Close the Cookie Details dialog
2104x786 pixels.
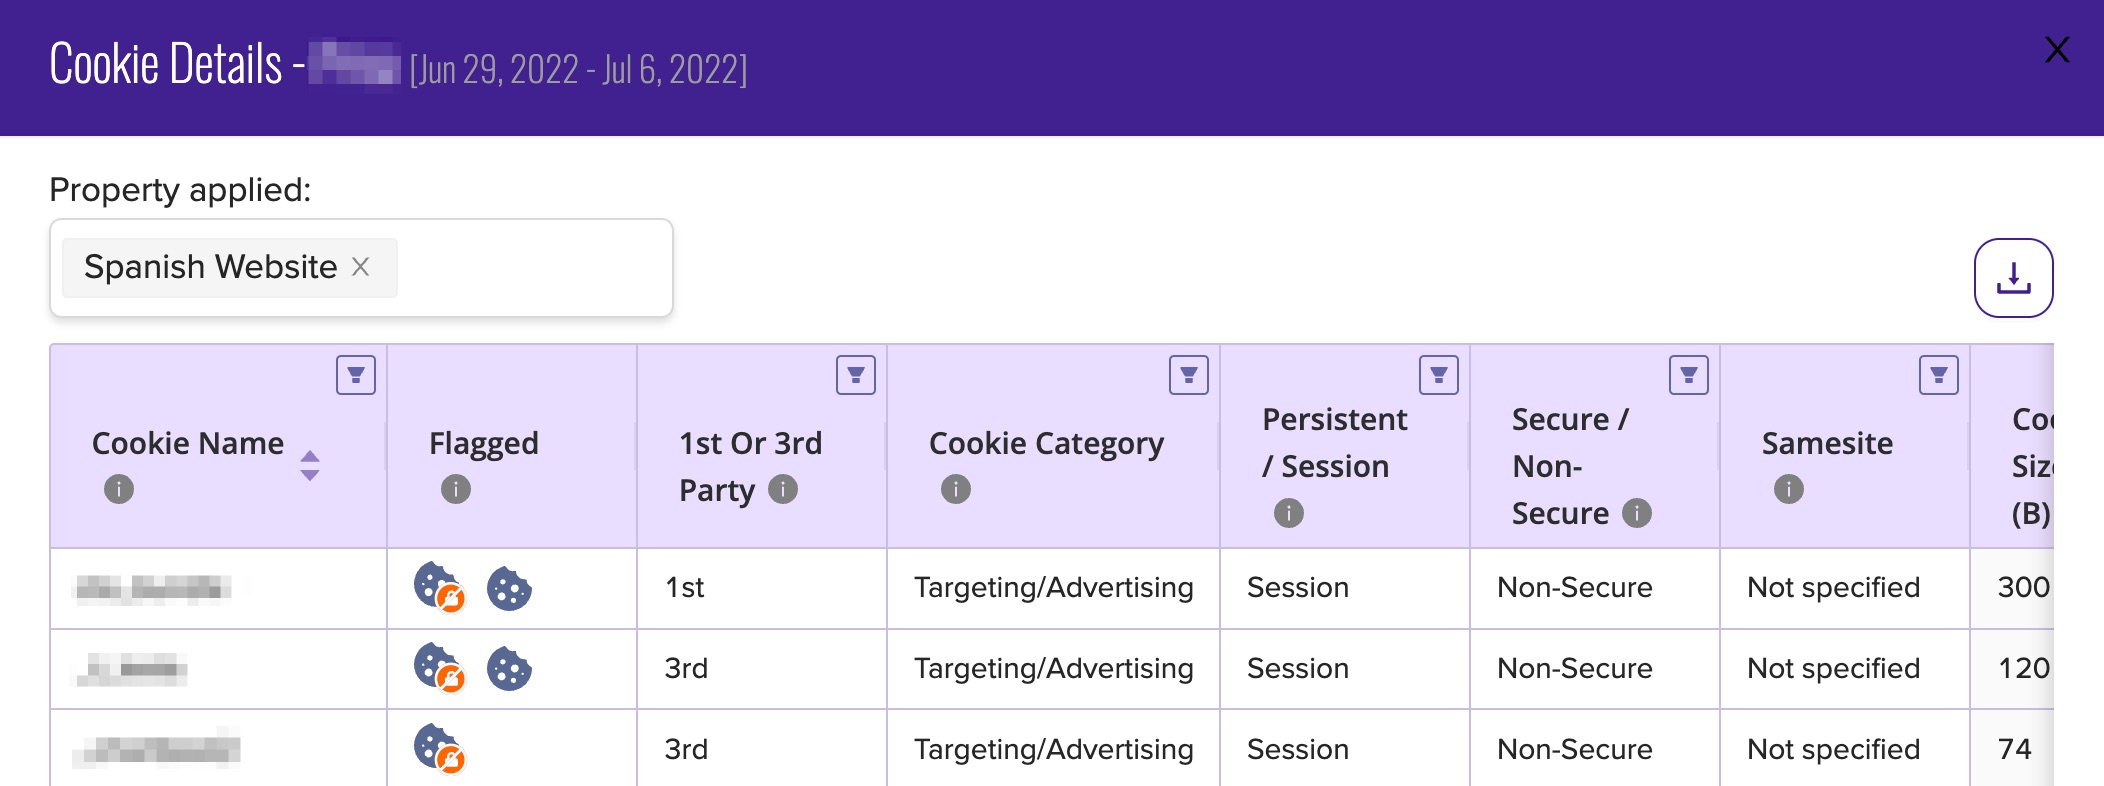pos(2057,49)
